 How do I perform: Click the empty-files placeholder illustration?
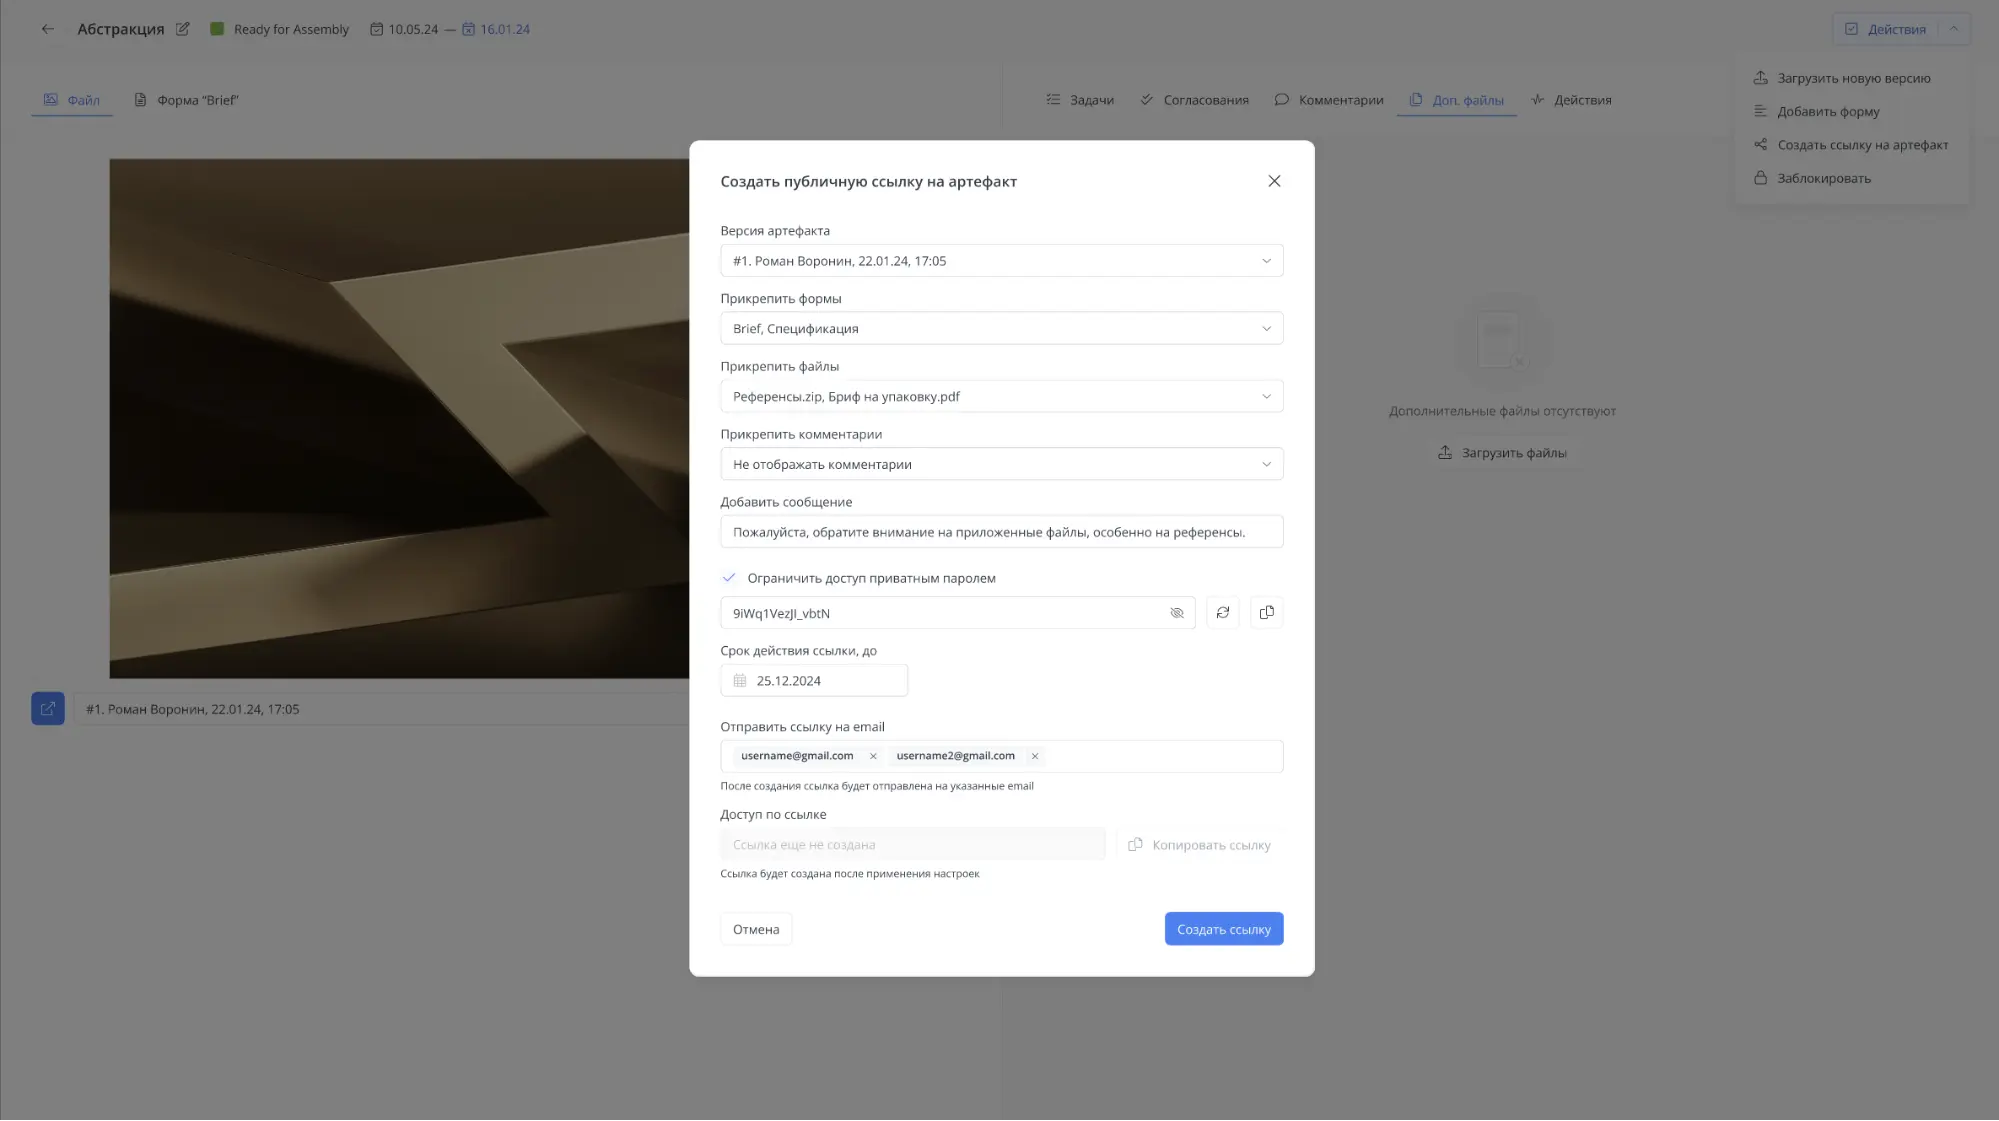tap(1502, 342)
